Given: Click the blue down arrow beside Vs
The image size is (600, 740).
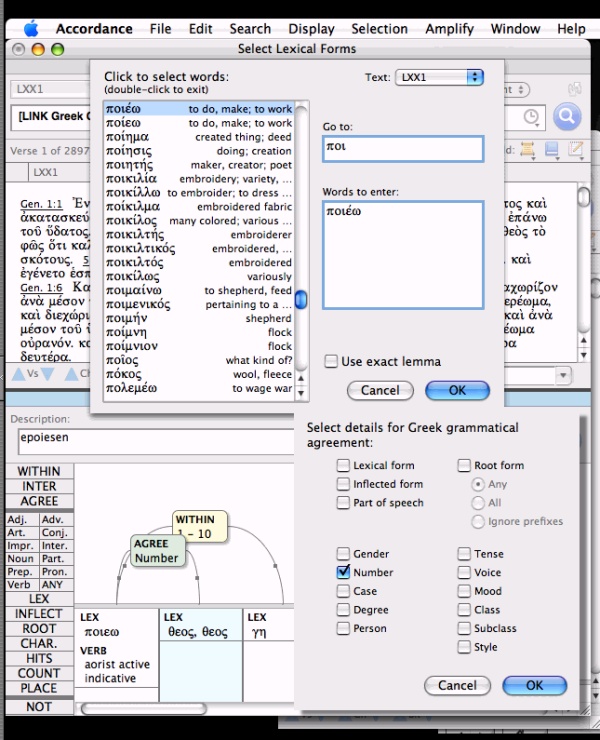Looking at the screenshot, I should (x=47, y=374).
